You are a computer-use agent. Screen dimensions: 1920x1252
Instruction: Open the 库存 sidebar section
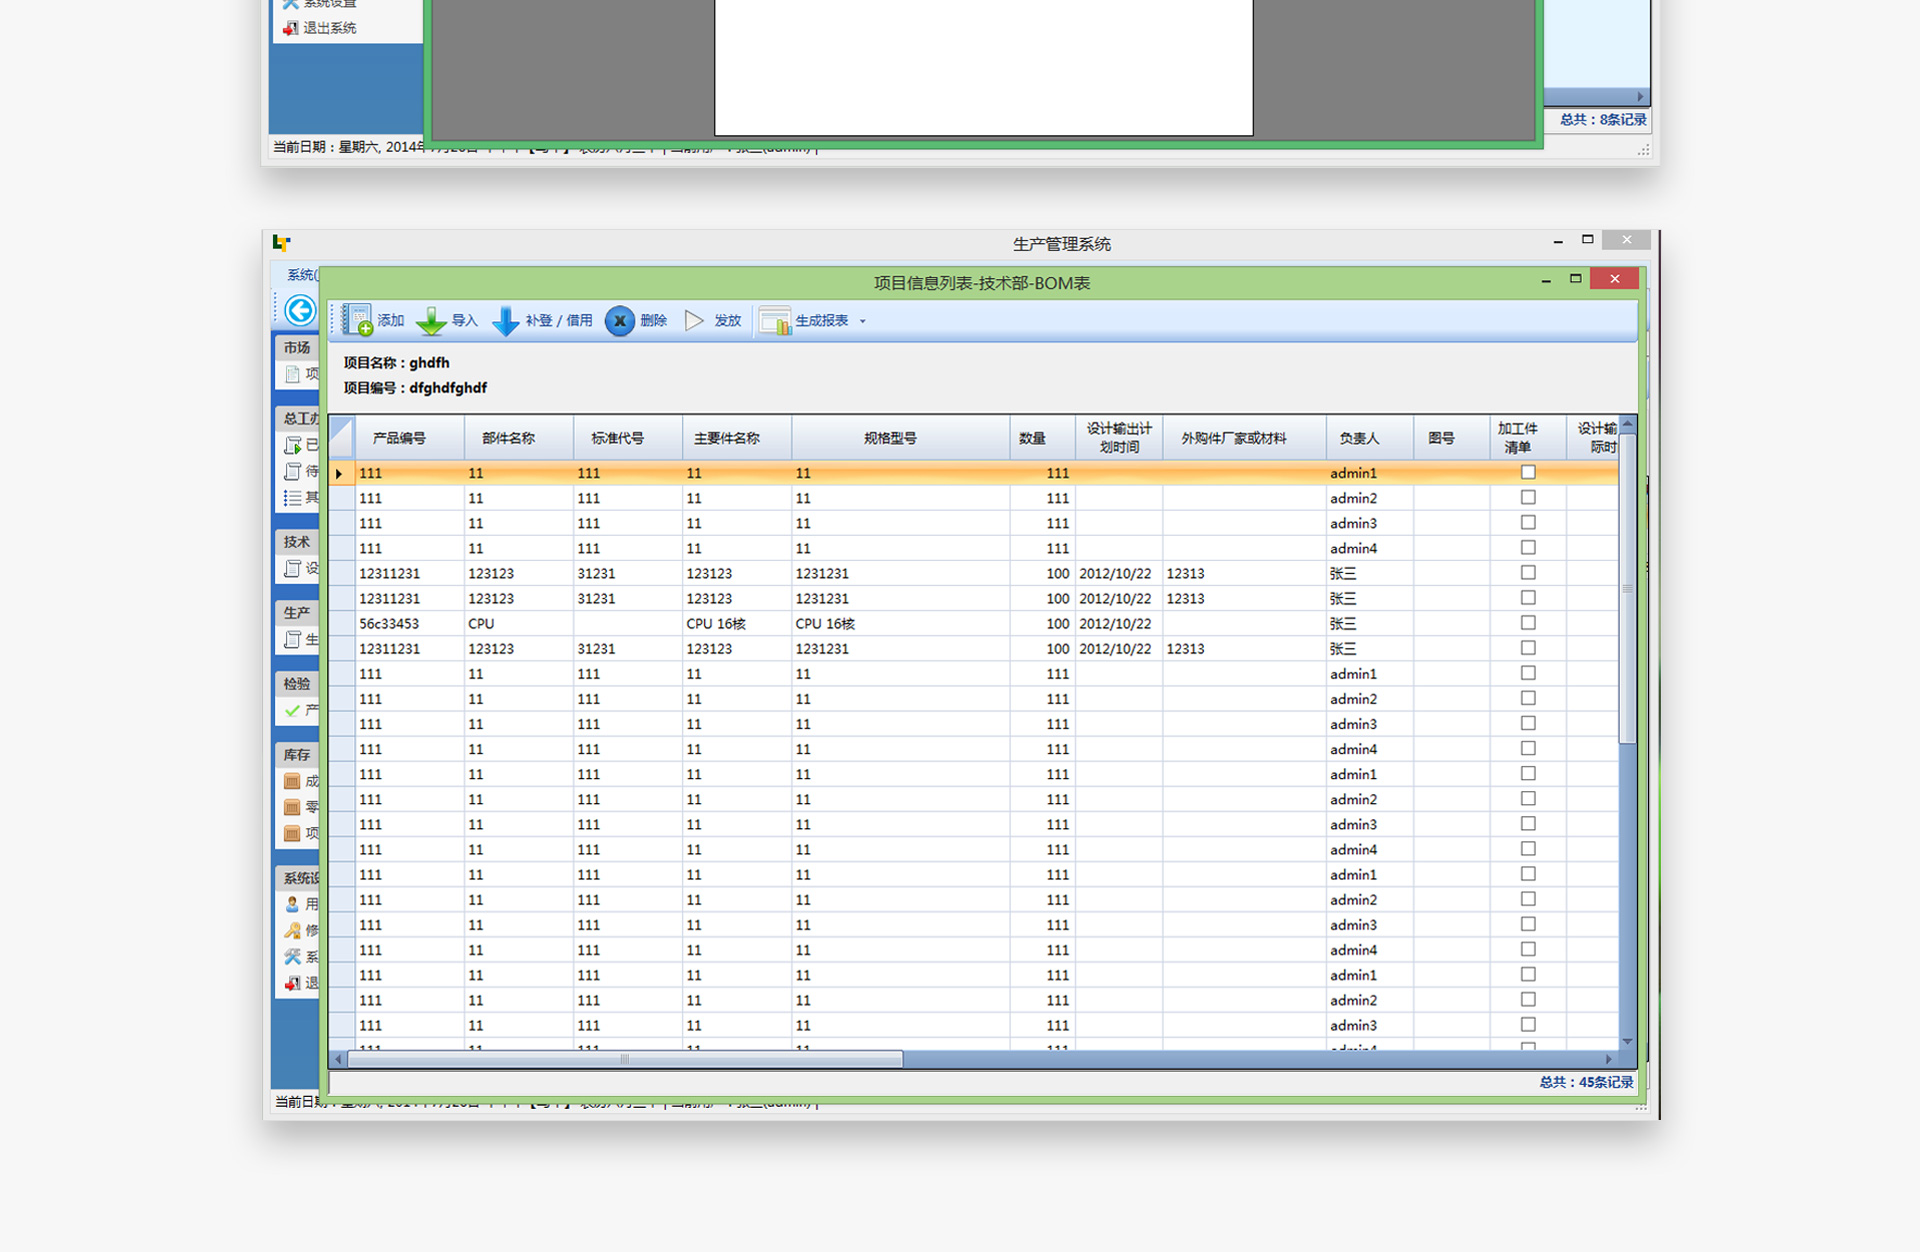click(296, 754)
